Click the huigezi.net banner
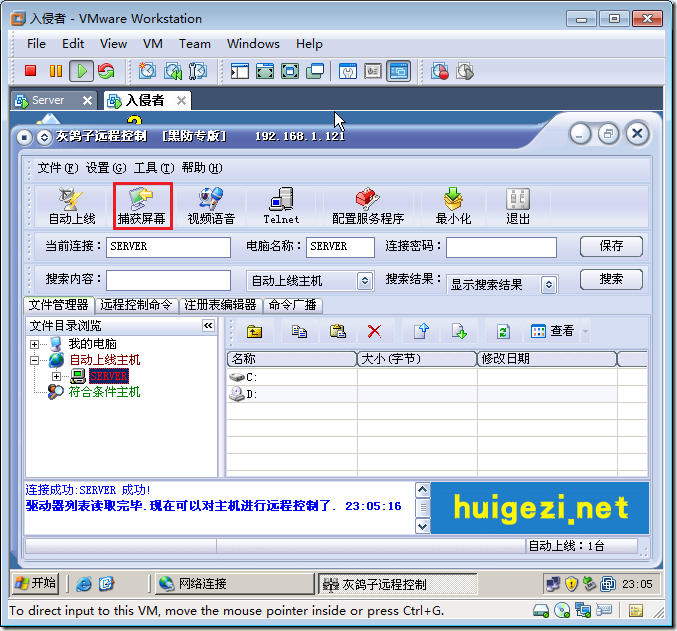The image size is (677, 631). tap(540, 508)
